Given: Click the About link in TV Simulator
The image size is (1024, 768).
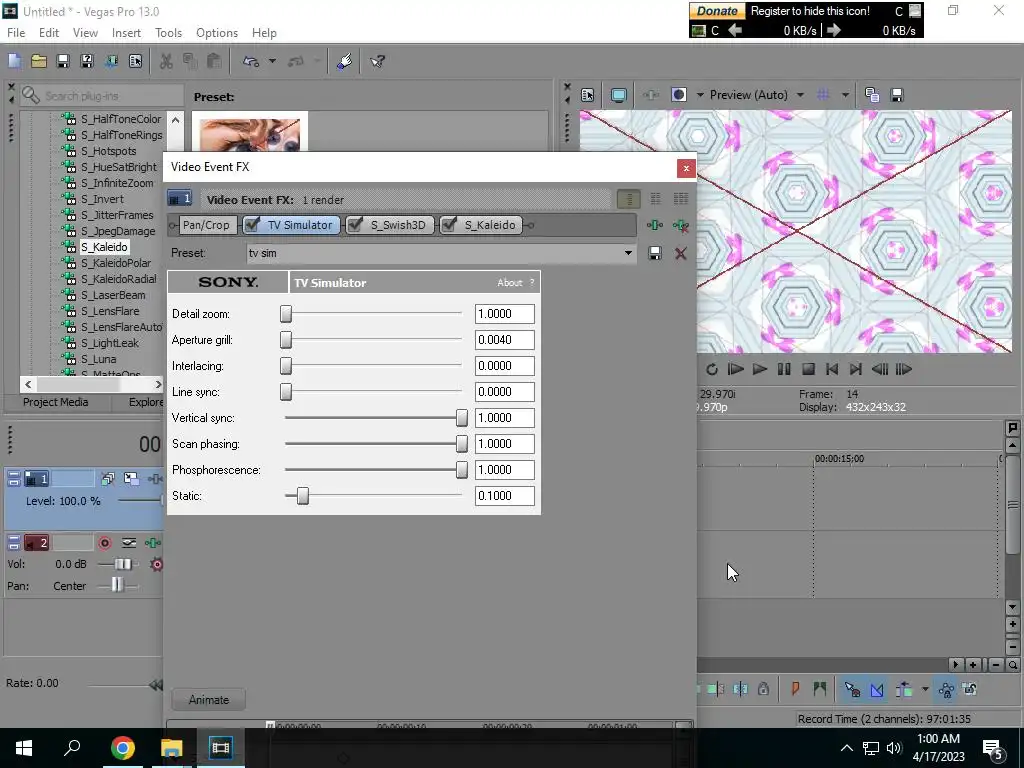Looking at the screenshot, I should coord(509,283).
